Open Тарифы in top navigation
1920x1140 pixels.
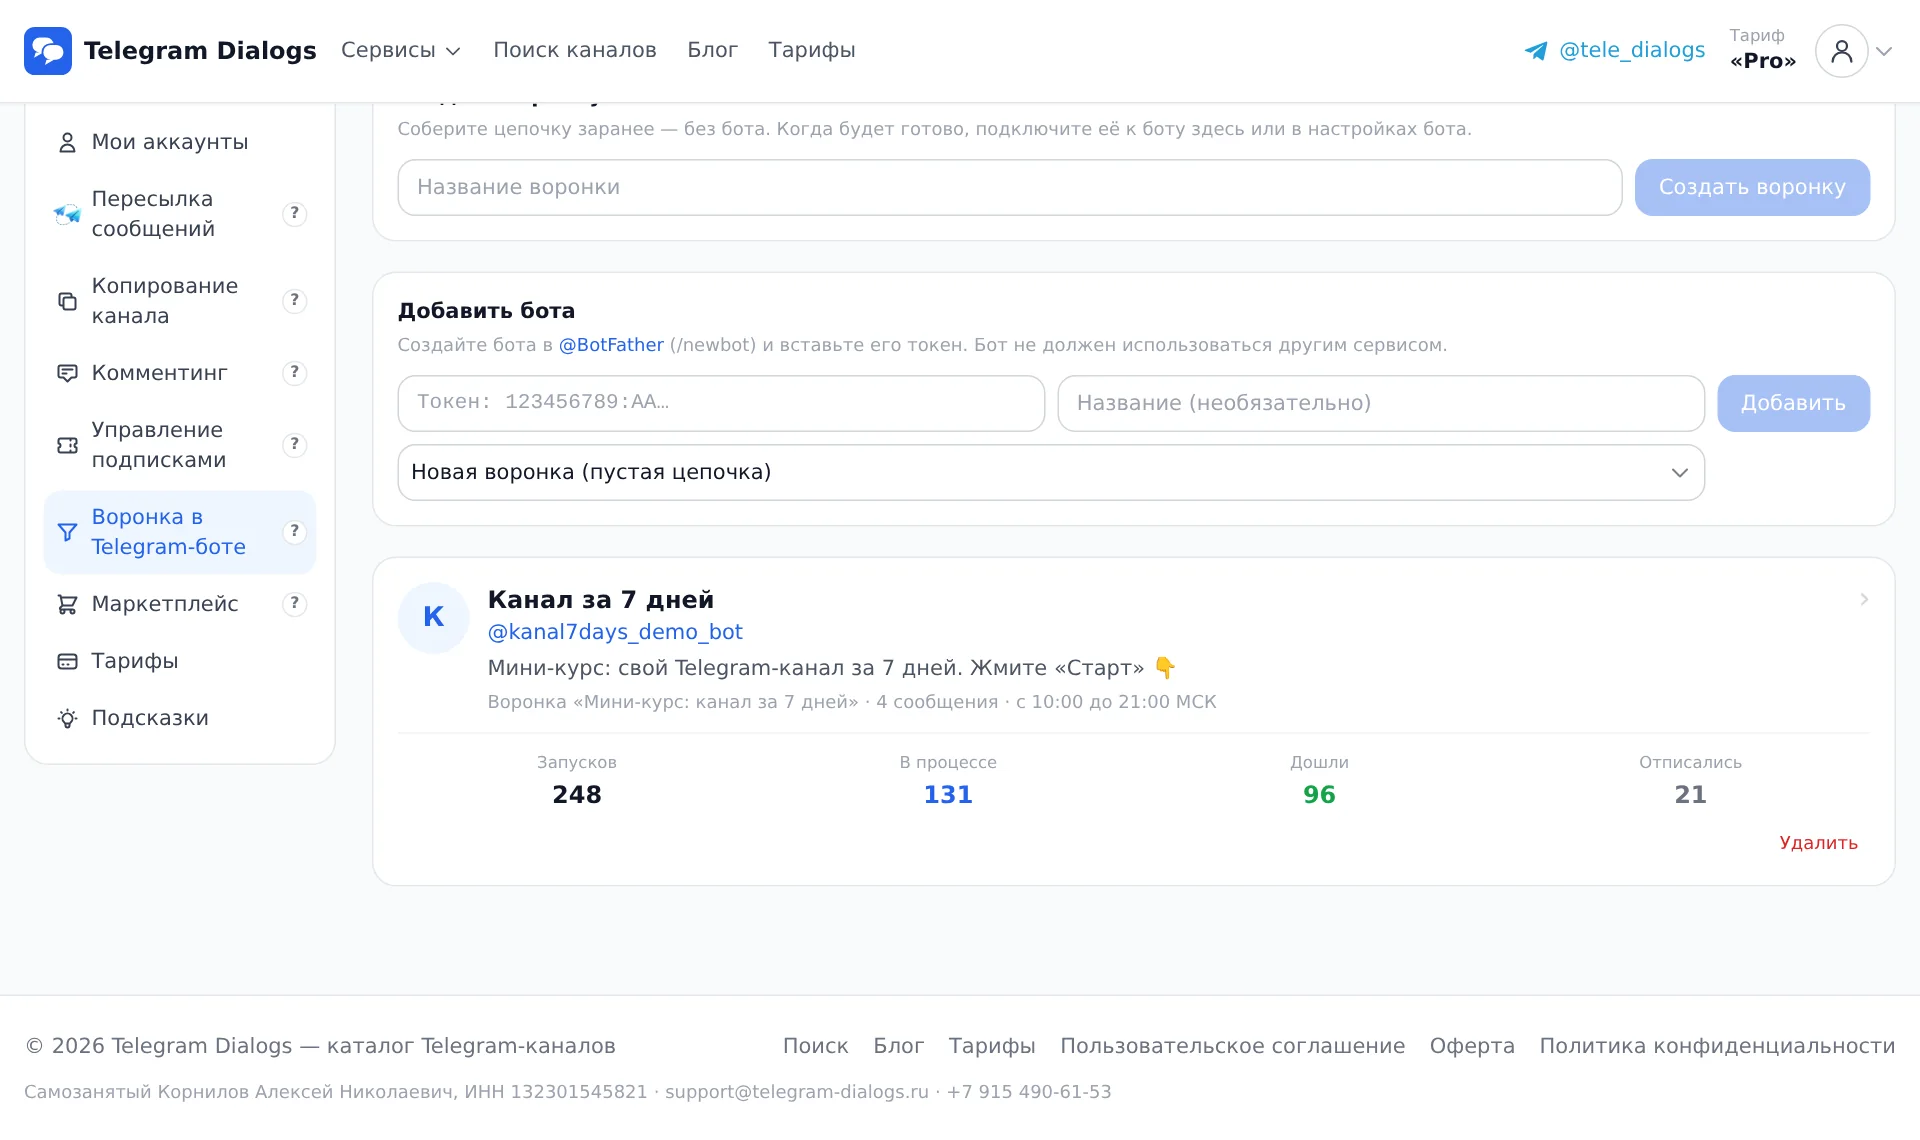(x=811, y=50)
